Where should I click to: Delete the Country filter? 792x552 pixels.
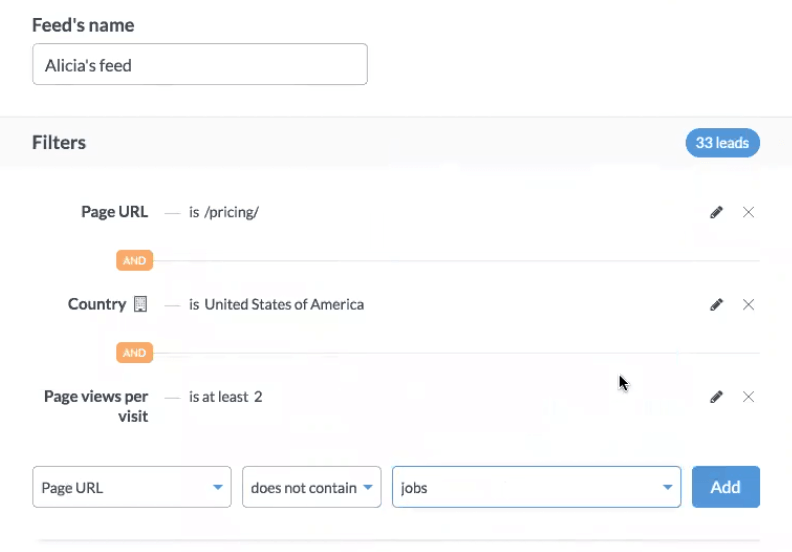[x=748, y=305]
